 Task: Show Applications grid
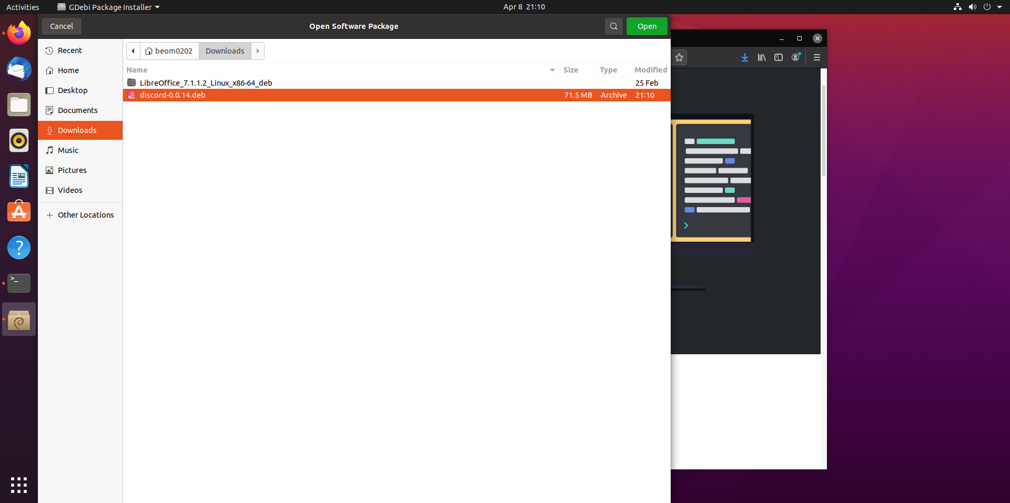19,485
